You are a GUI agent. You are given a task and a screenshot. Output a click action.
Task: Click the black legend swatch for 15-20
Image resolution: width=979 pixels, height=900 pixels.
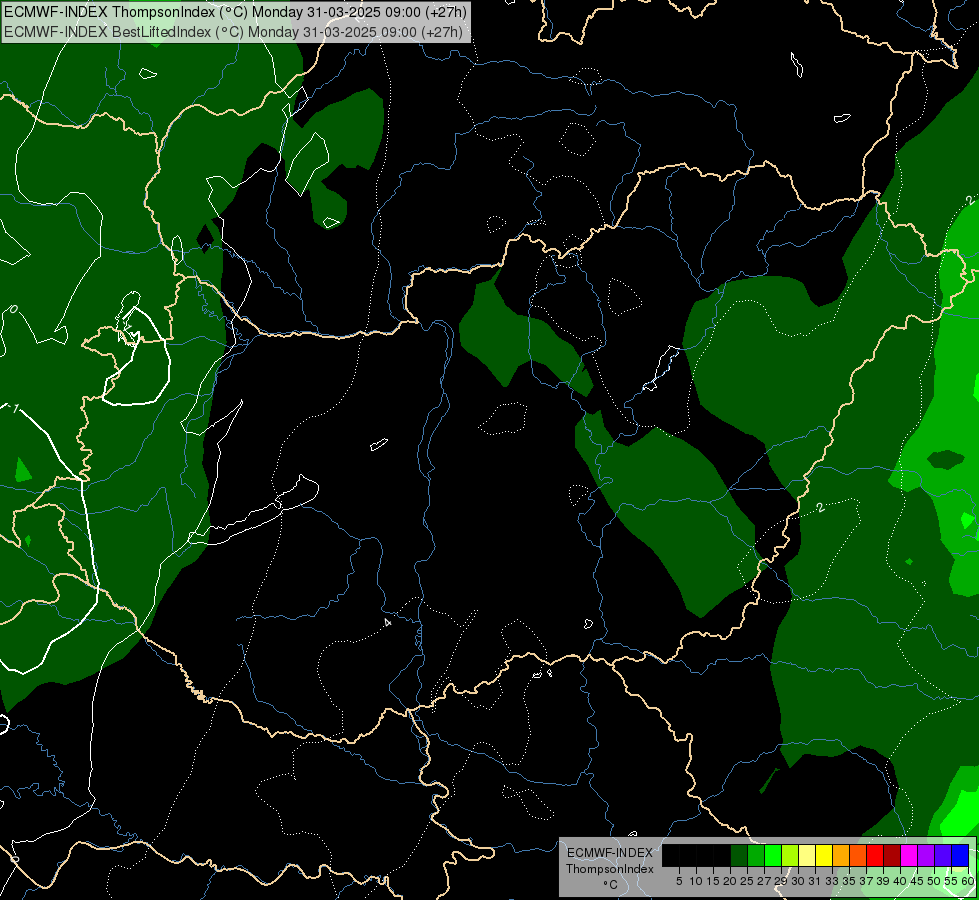(x=722, y=855)
